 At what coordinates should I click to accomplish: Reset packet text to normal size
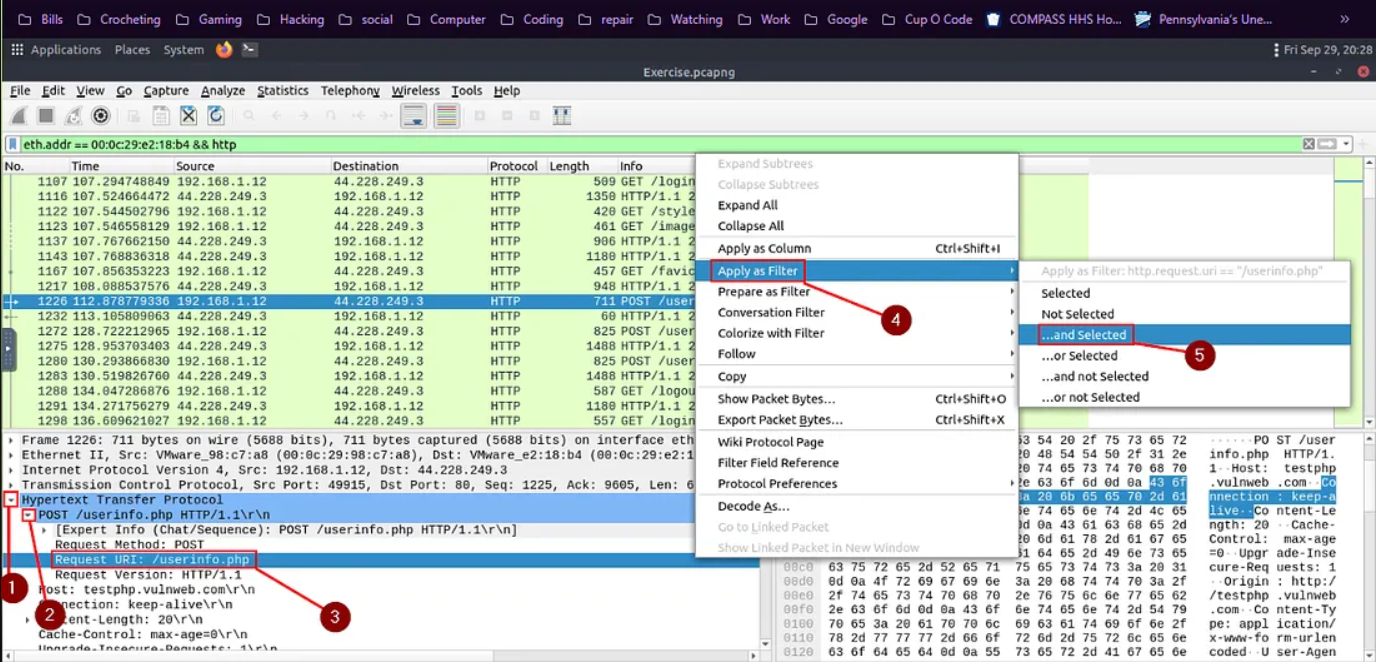tap(534, 116)
